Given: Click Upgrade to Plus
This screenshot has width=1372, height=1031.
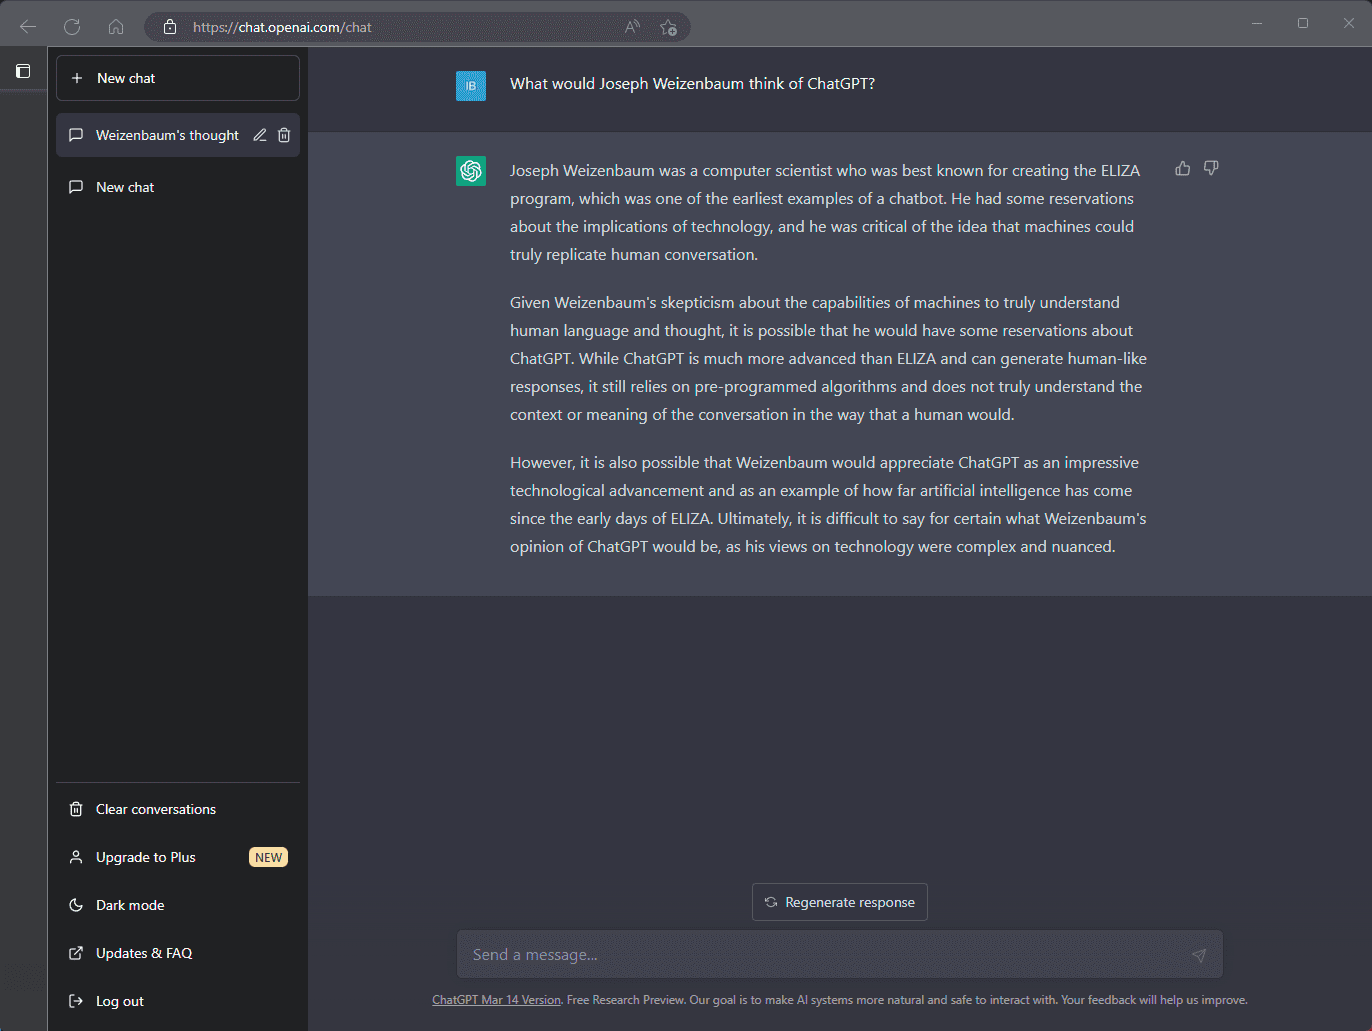Looking at the screenshot, I should [x=178, y=857].
